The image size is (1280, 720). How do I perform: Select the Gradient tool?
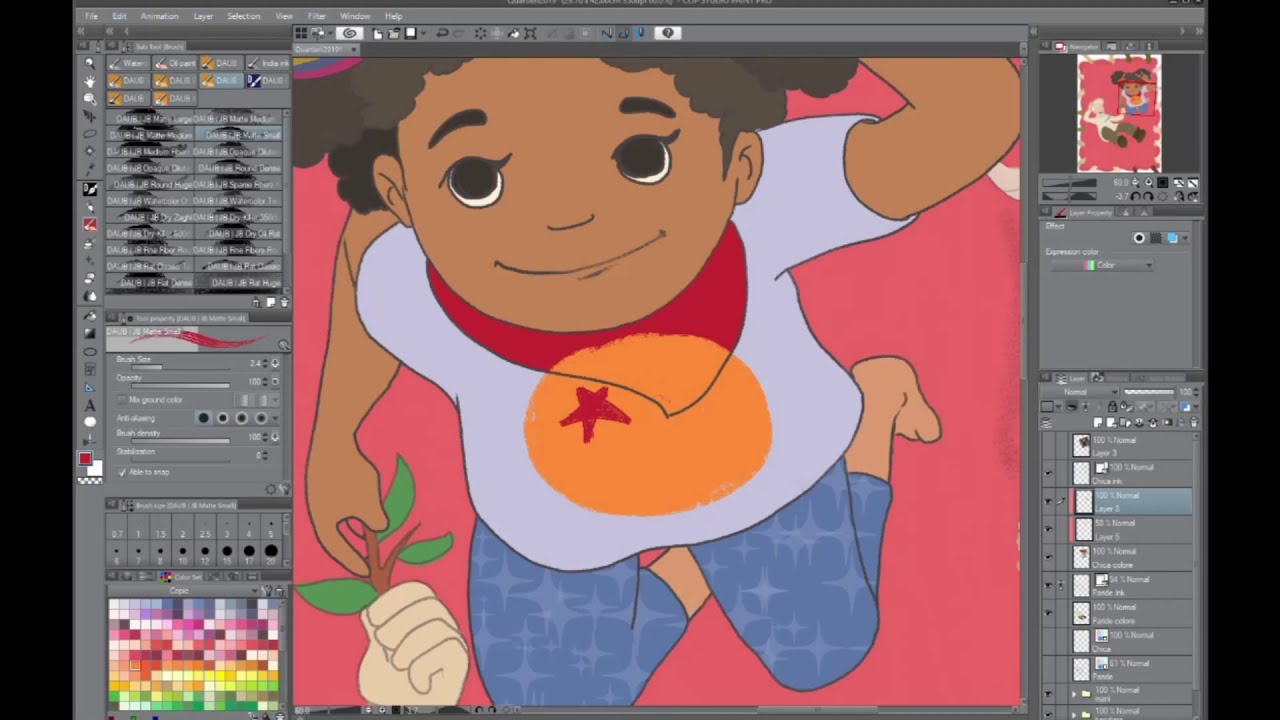[90, 333]
